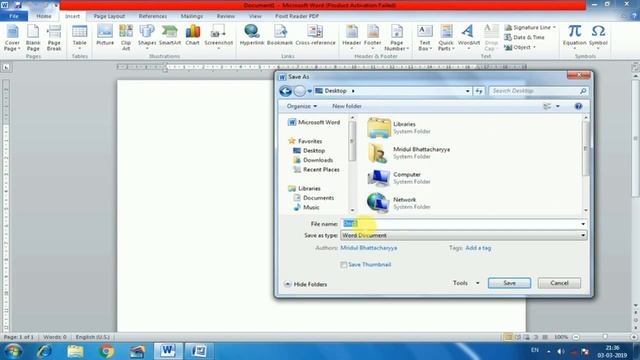Click the Back arrow in Save As dialog
This screenshot has width=640, height=360.
(285, 91)
